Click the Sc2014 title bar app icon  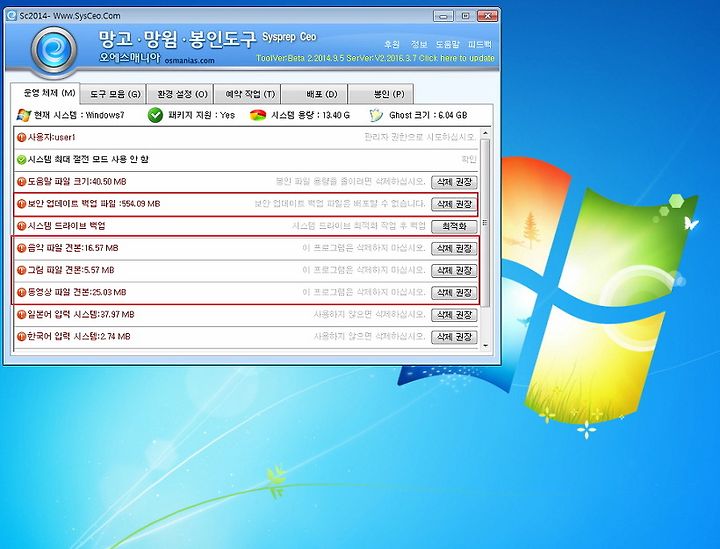point(12,16)
